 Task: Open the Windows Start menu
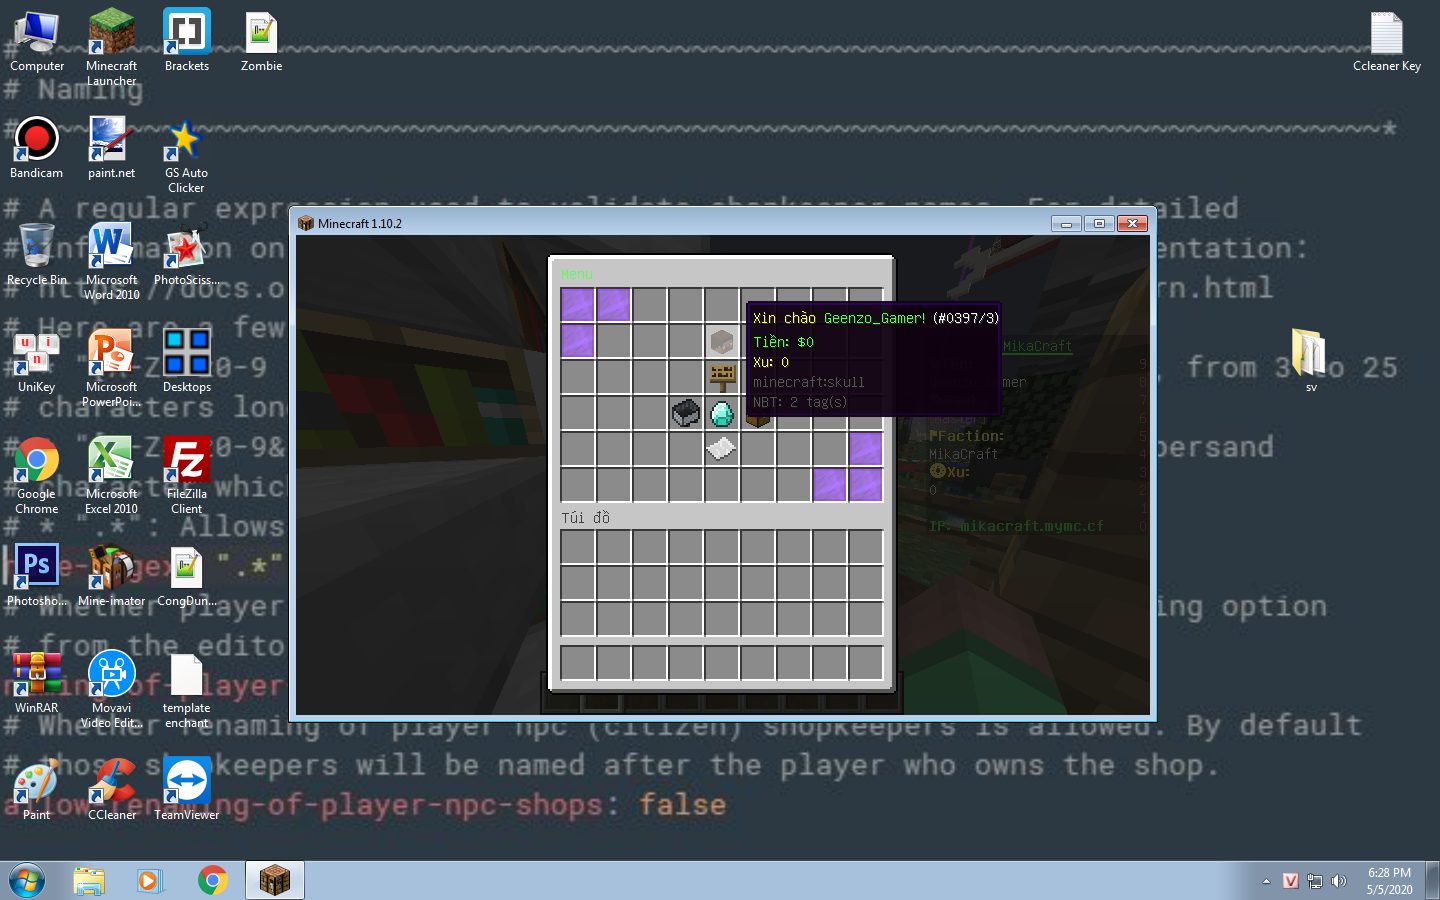pyautogui.click(x=27, y=880)
